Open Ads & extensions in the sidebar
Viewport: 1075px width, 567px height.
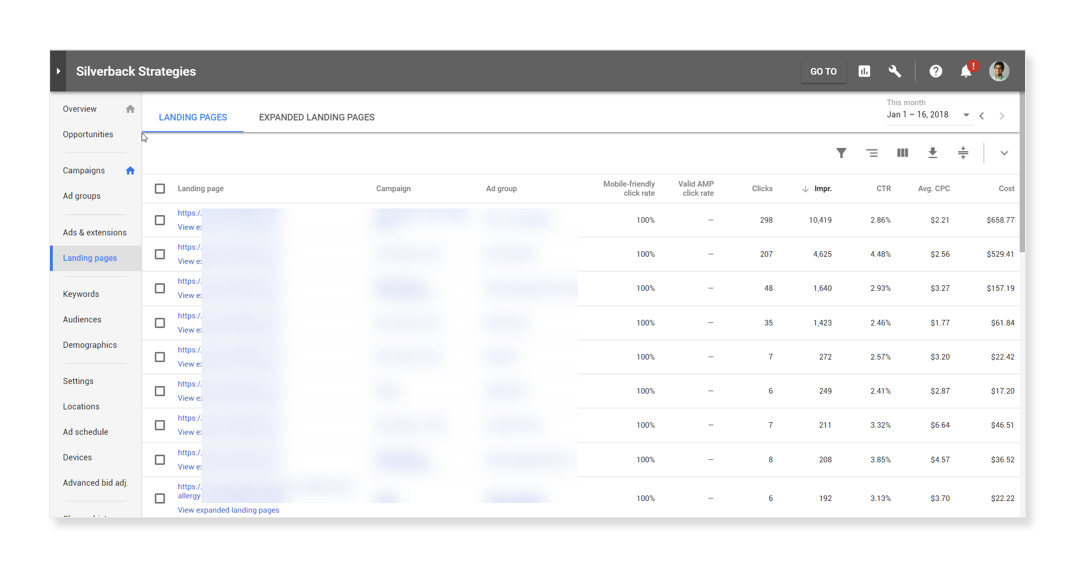point(95,232)
